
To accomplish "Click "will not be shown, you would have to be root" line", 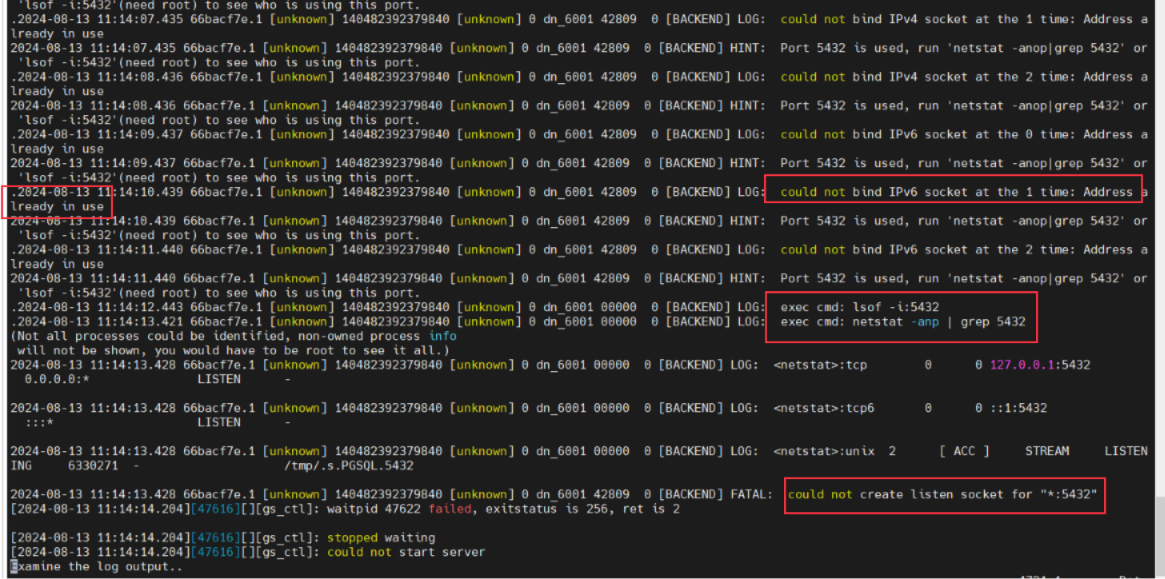I will pyautogui.click(x=233, y=350).
